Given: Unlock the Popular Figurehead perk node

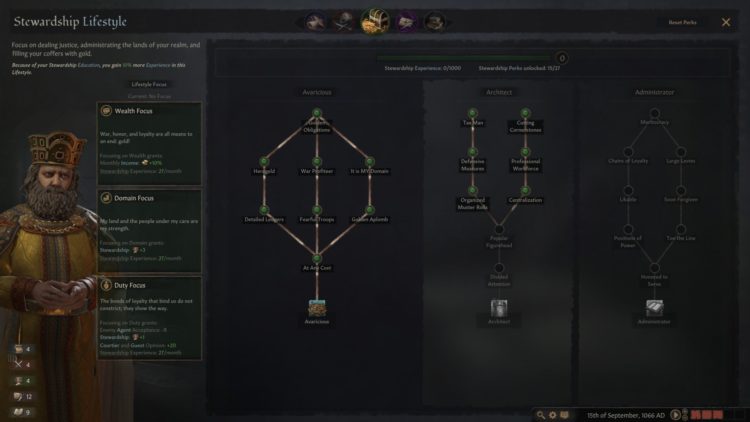Looking at the screenshot, I should point(499,229).
